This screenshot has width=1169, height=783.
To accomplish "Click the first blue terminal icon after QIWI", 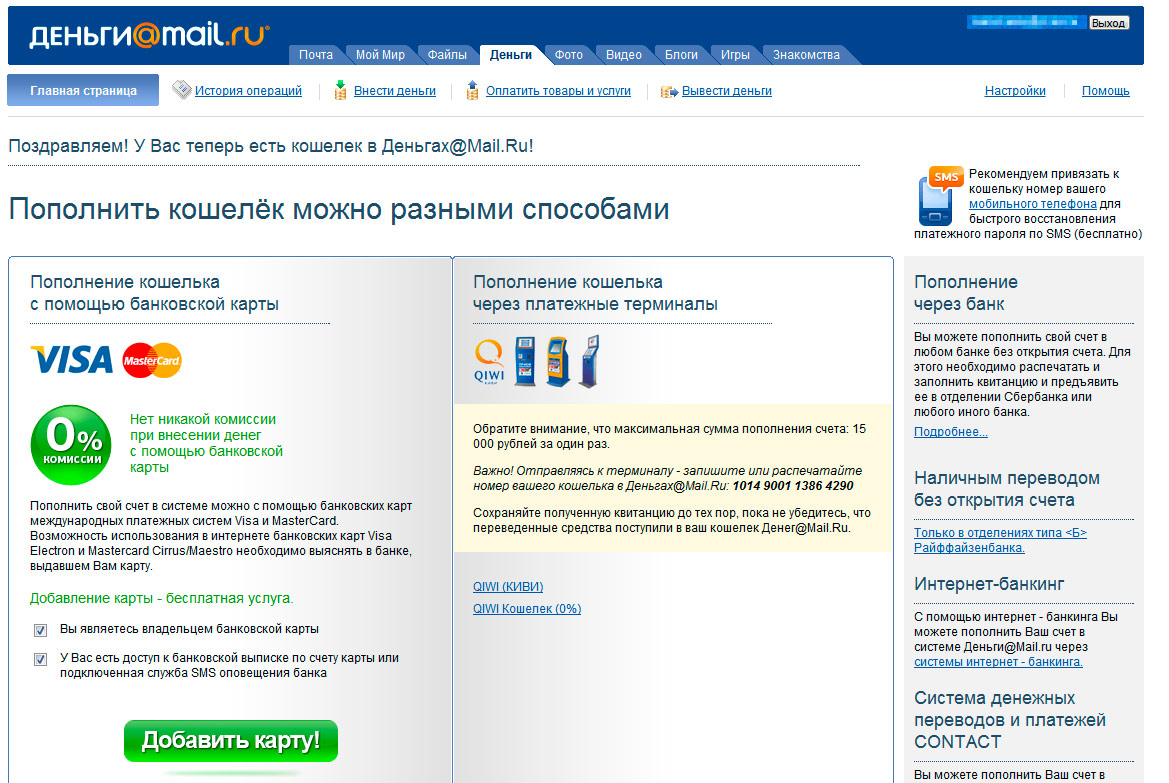I will point(525,361).
